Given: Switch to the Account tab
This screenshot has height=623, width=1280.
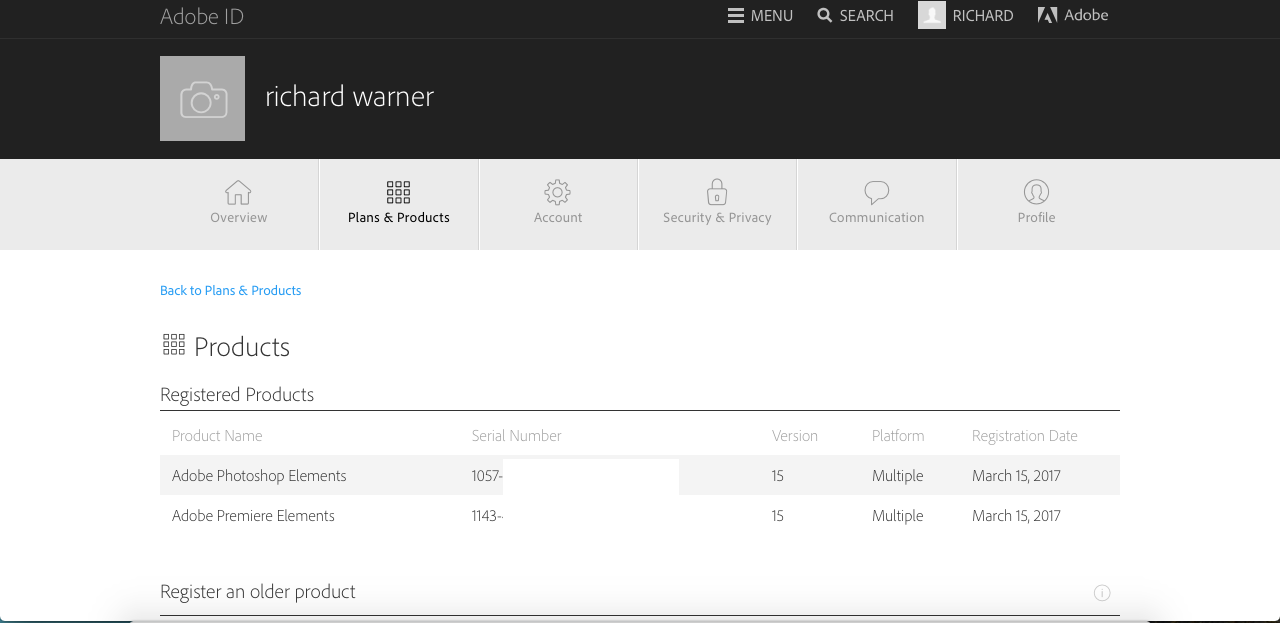Looking at the screenshot, I should click(x=558, y=203).
